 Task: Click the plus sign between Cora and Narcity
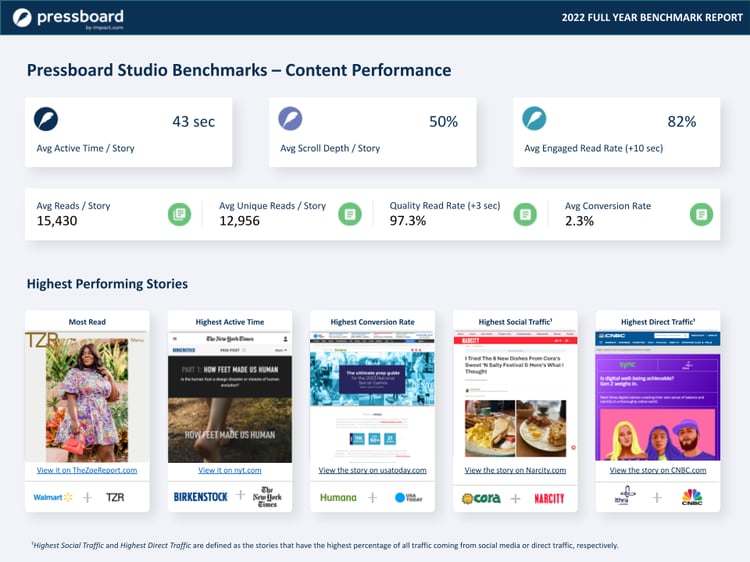(x=515, y=499)
